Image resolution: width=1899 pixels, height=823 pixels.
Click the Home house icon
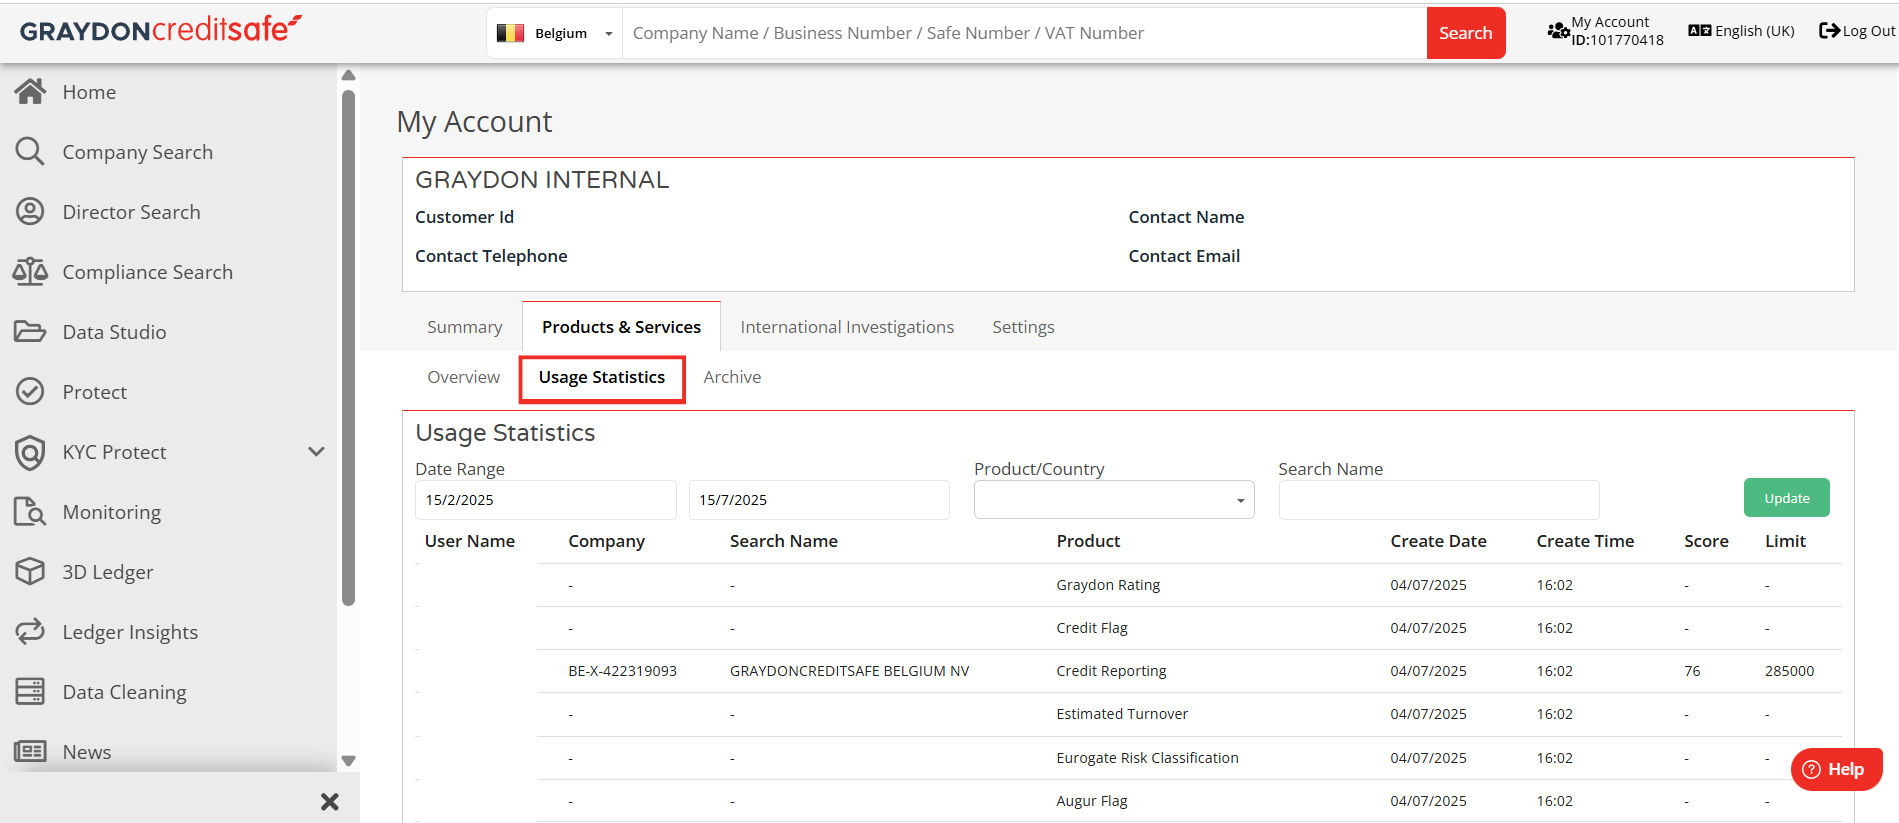pos(30,92)
